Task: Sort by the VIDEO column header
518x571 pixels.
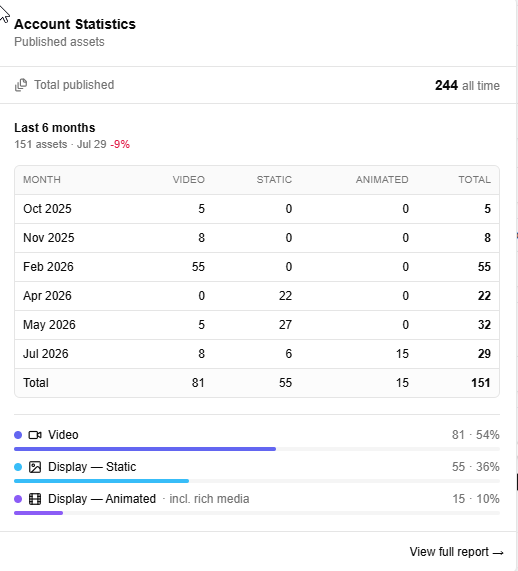Action: coord(189,180)
